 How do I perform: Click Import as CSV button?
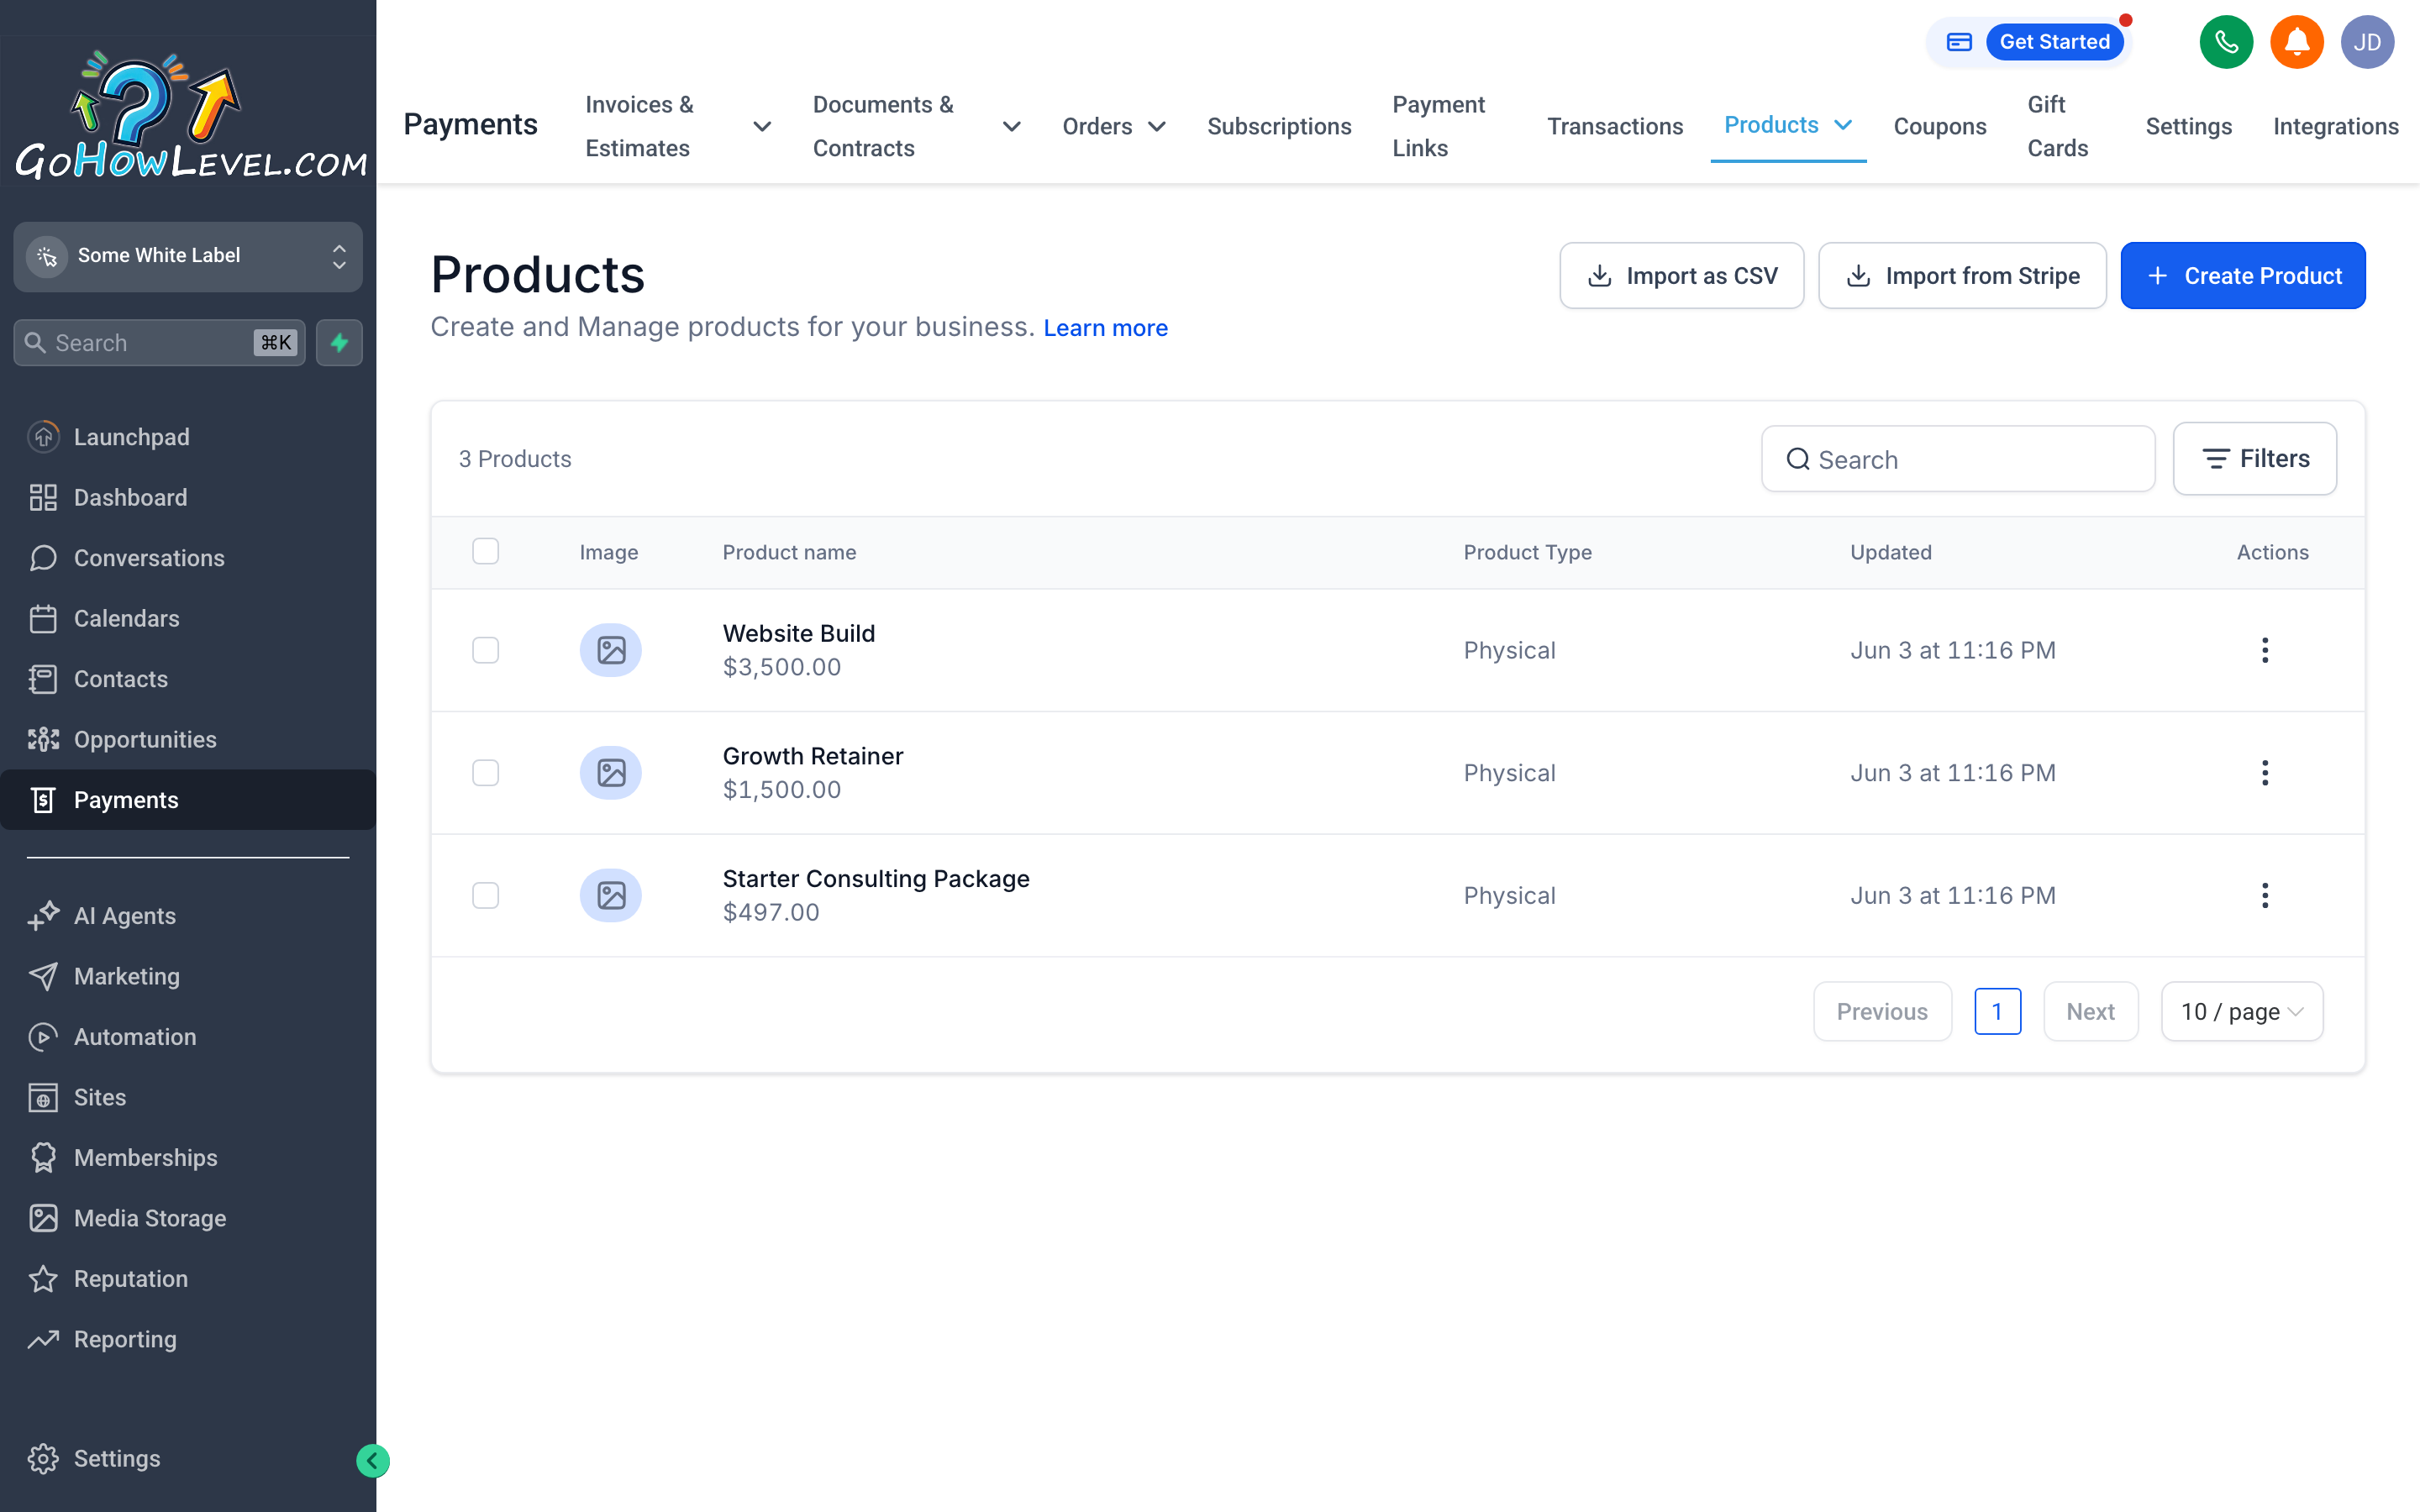1682,276
